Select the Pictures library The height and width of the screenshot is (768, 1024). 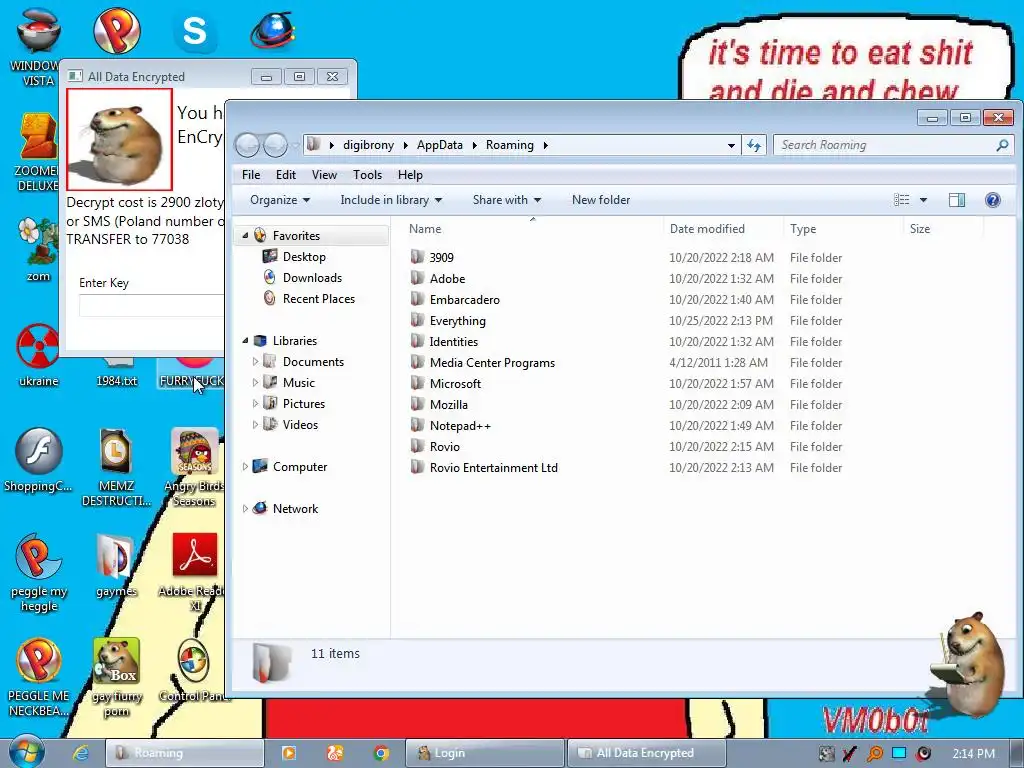(303, 404)
